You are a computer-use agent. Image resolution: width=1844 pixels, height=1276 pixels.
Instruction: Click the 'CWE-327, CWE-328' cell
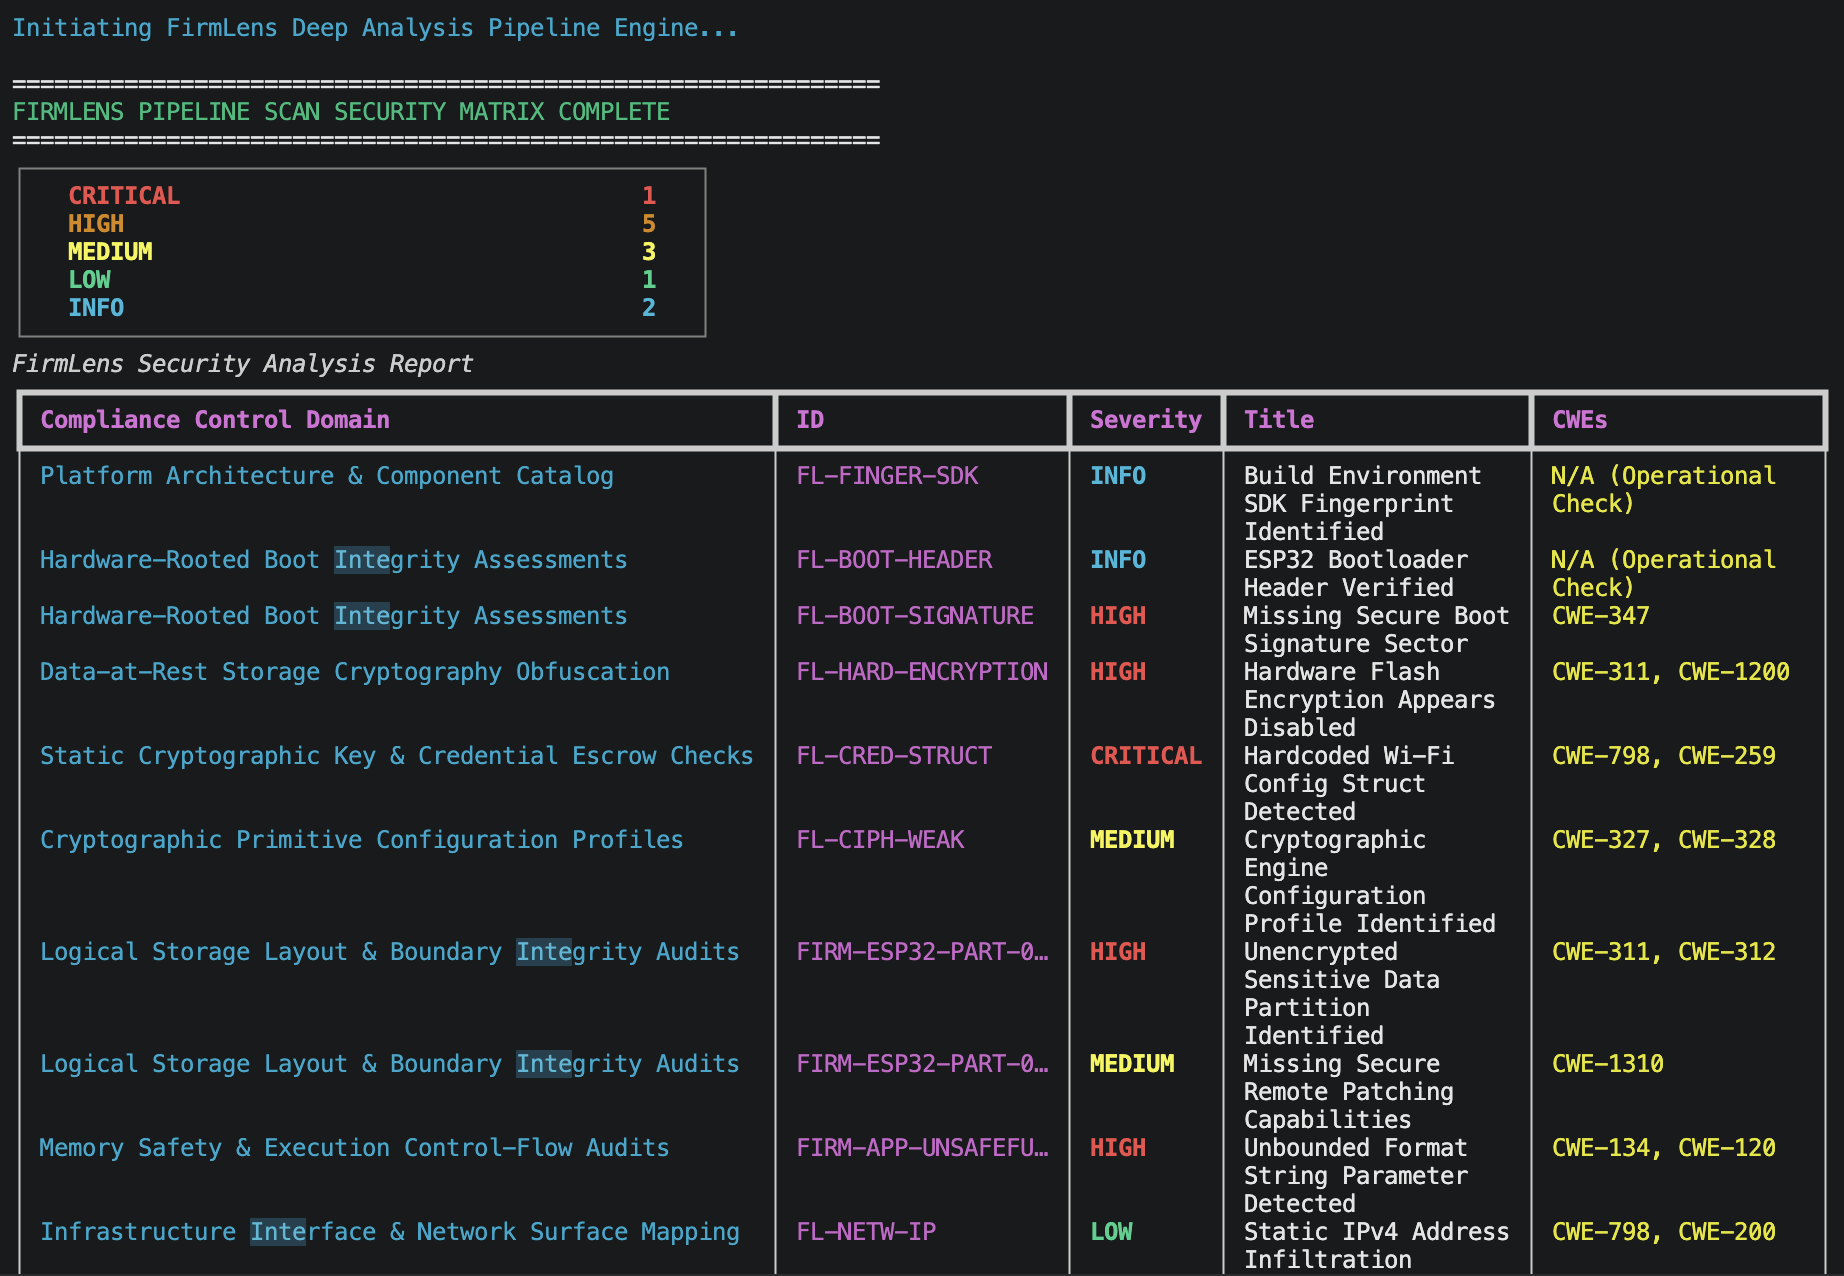(x=1664, y=840)
